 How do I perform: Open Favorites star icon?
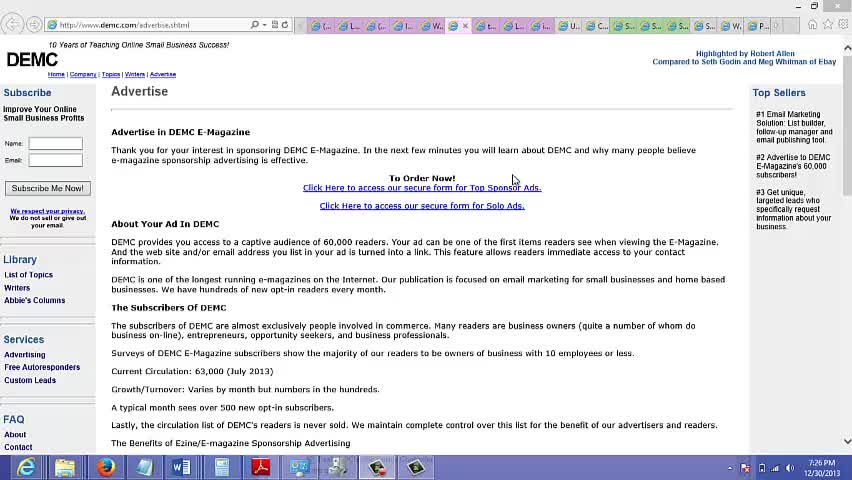click(x=828, y=24)
